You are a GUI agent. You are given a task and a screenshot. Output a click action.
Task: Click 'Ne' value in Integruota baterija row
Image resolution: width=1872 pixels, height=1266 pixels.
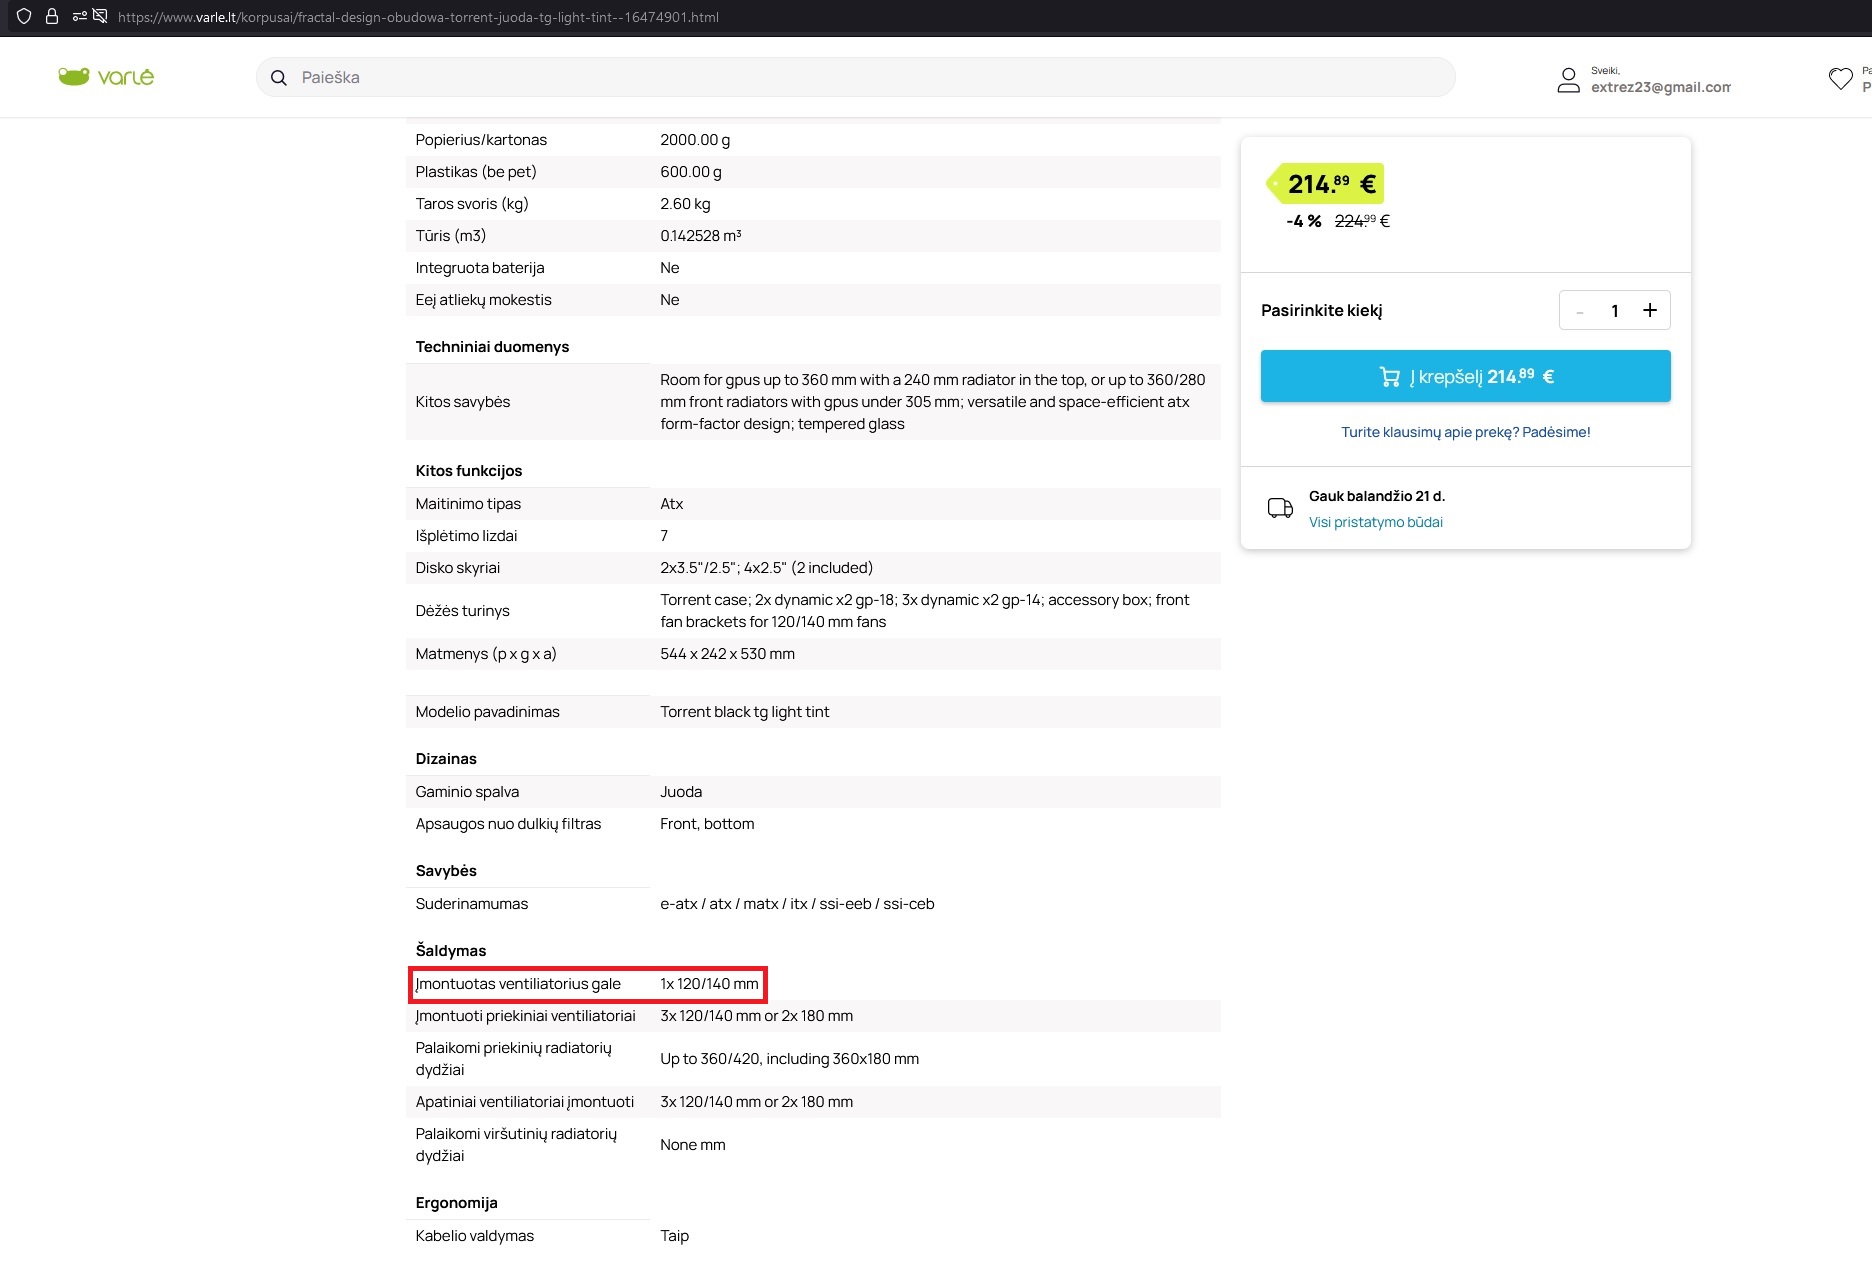(x=670, y=268)
